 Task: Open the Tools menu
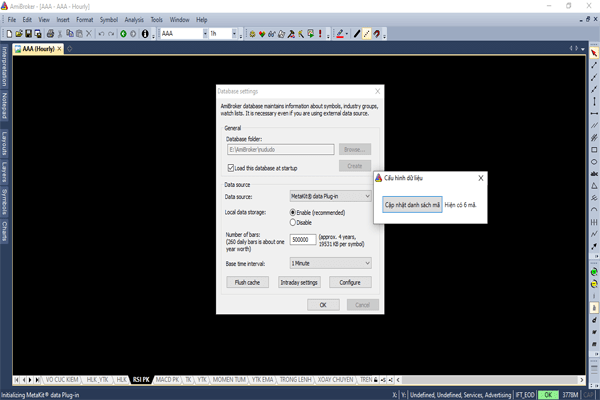pyautogui.click(x=156, y=20)
